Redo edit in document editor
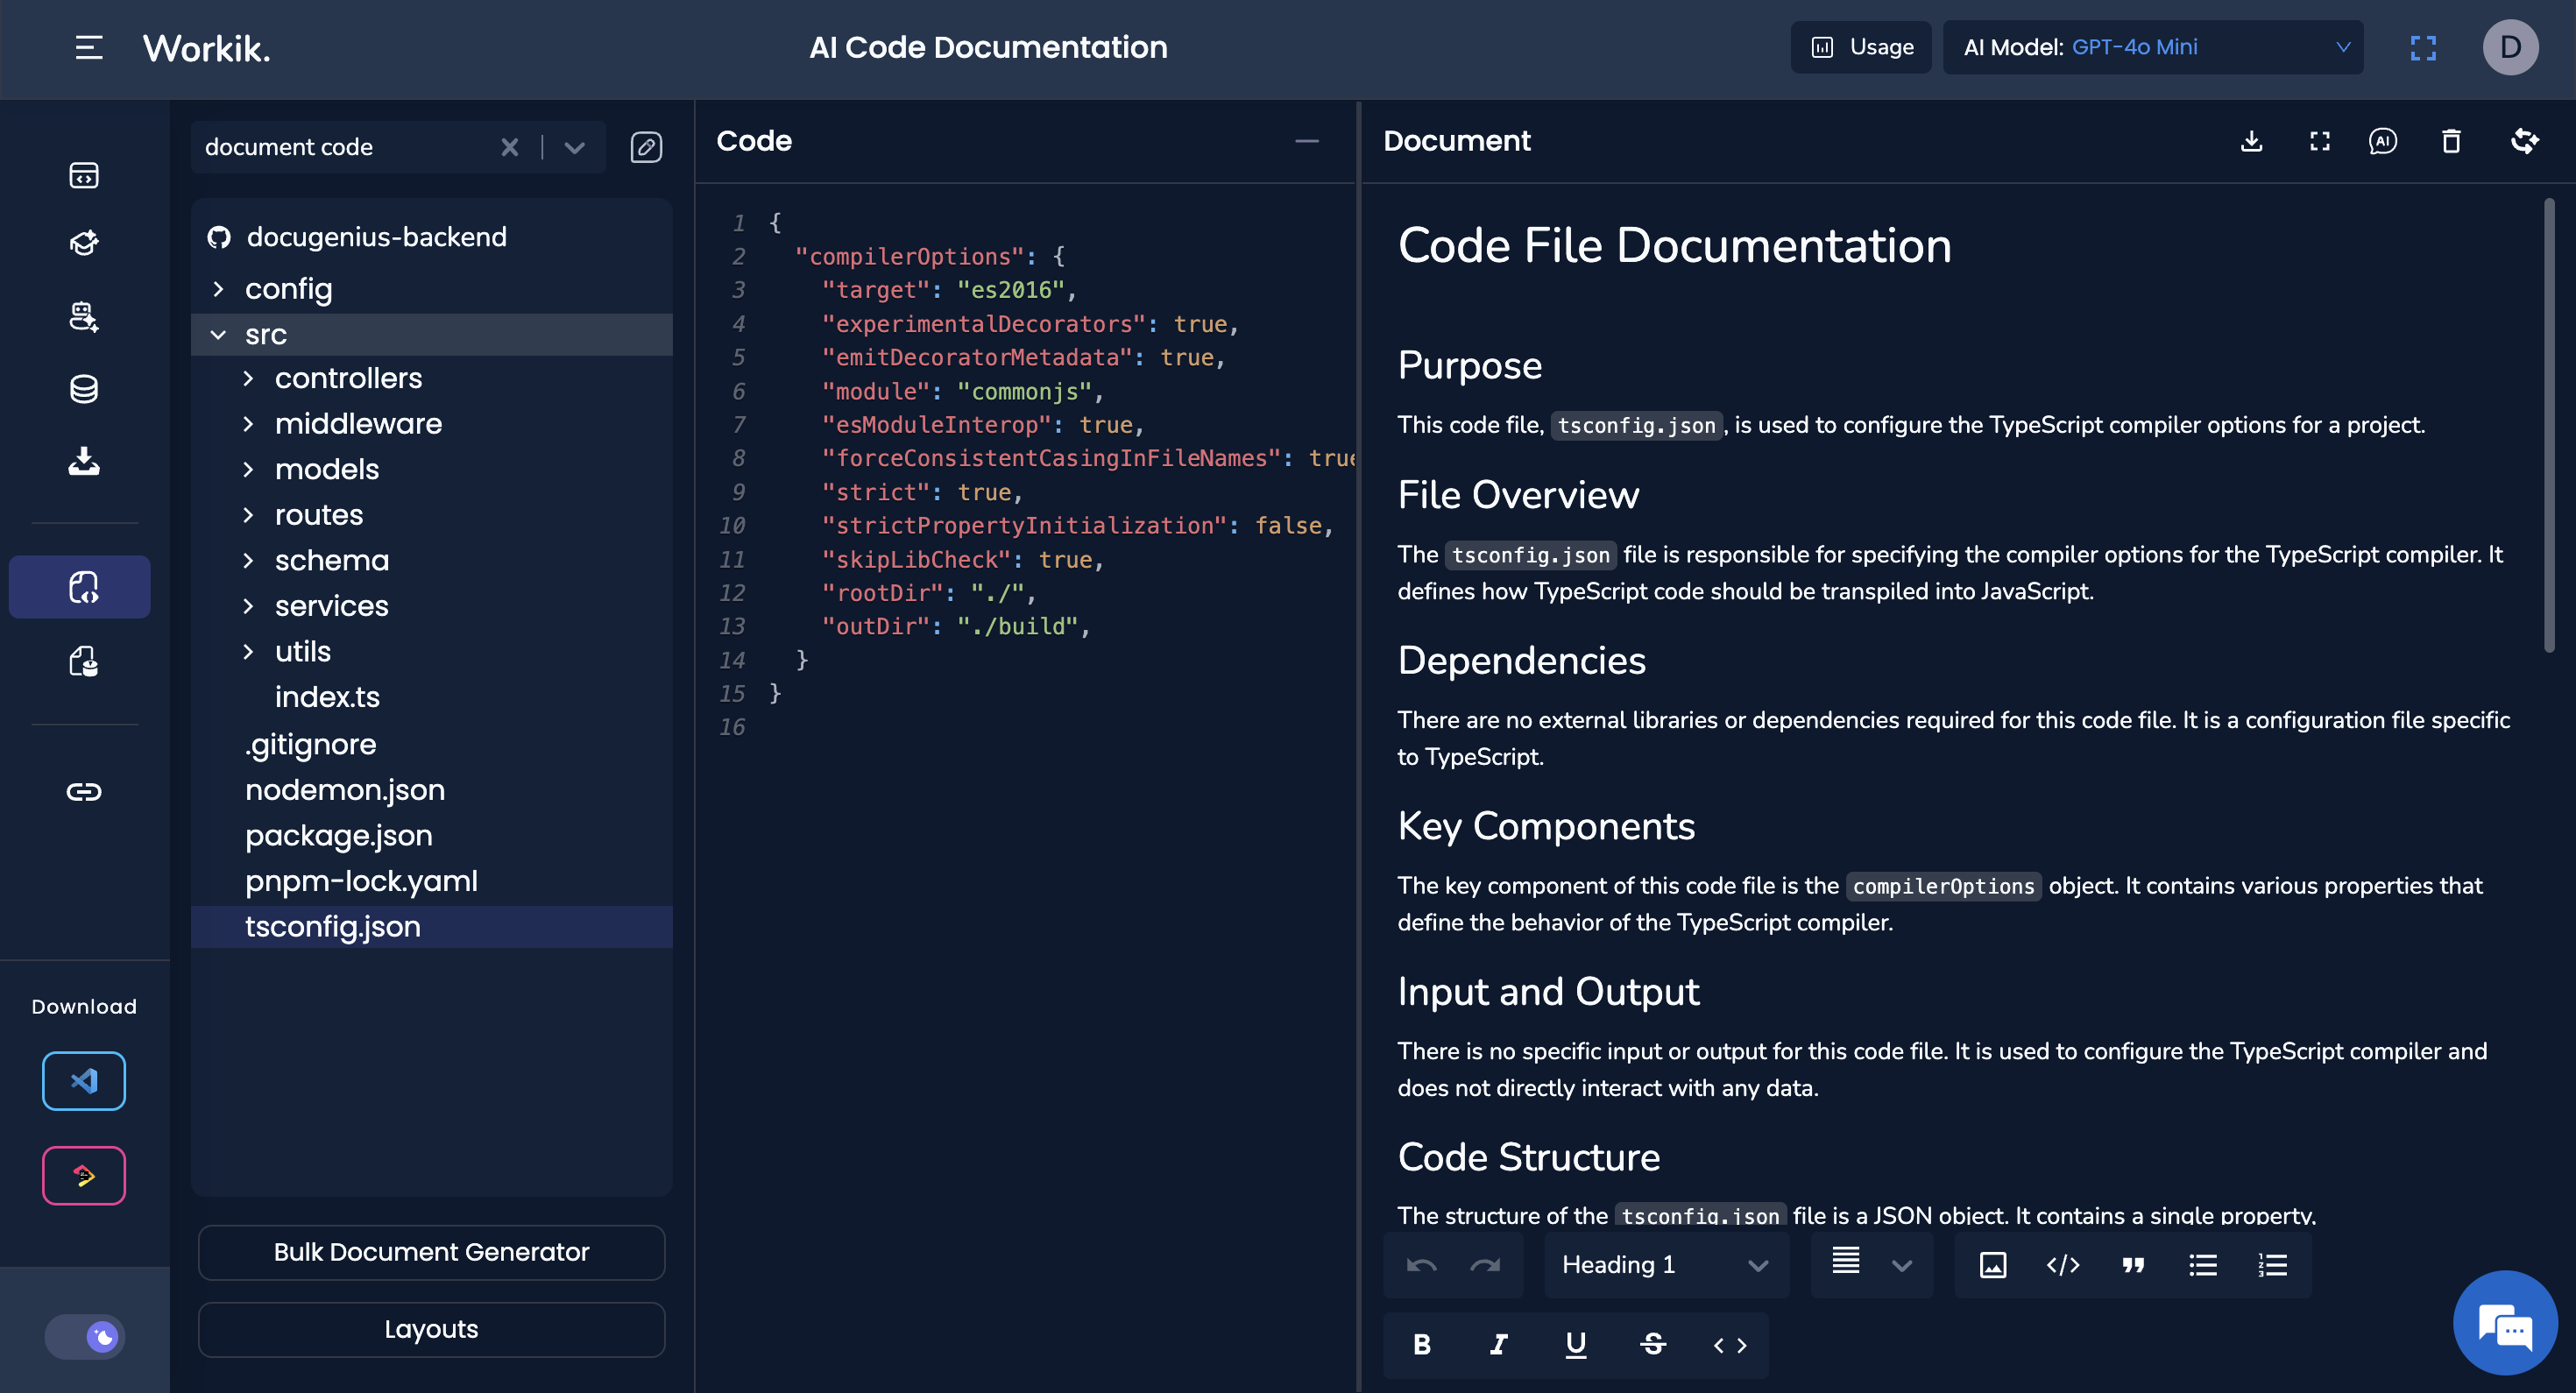The height and width of the screenshot is (1393, 2576). click(1485, 1265)
